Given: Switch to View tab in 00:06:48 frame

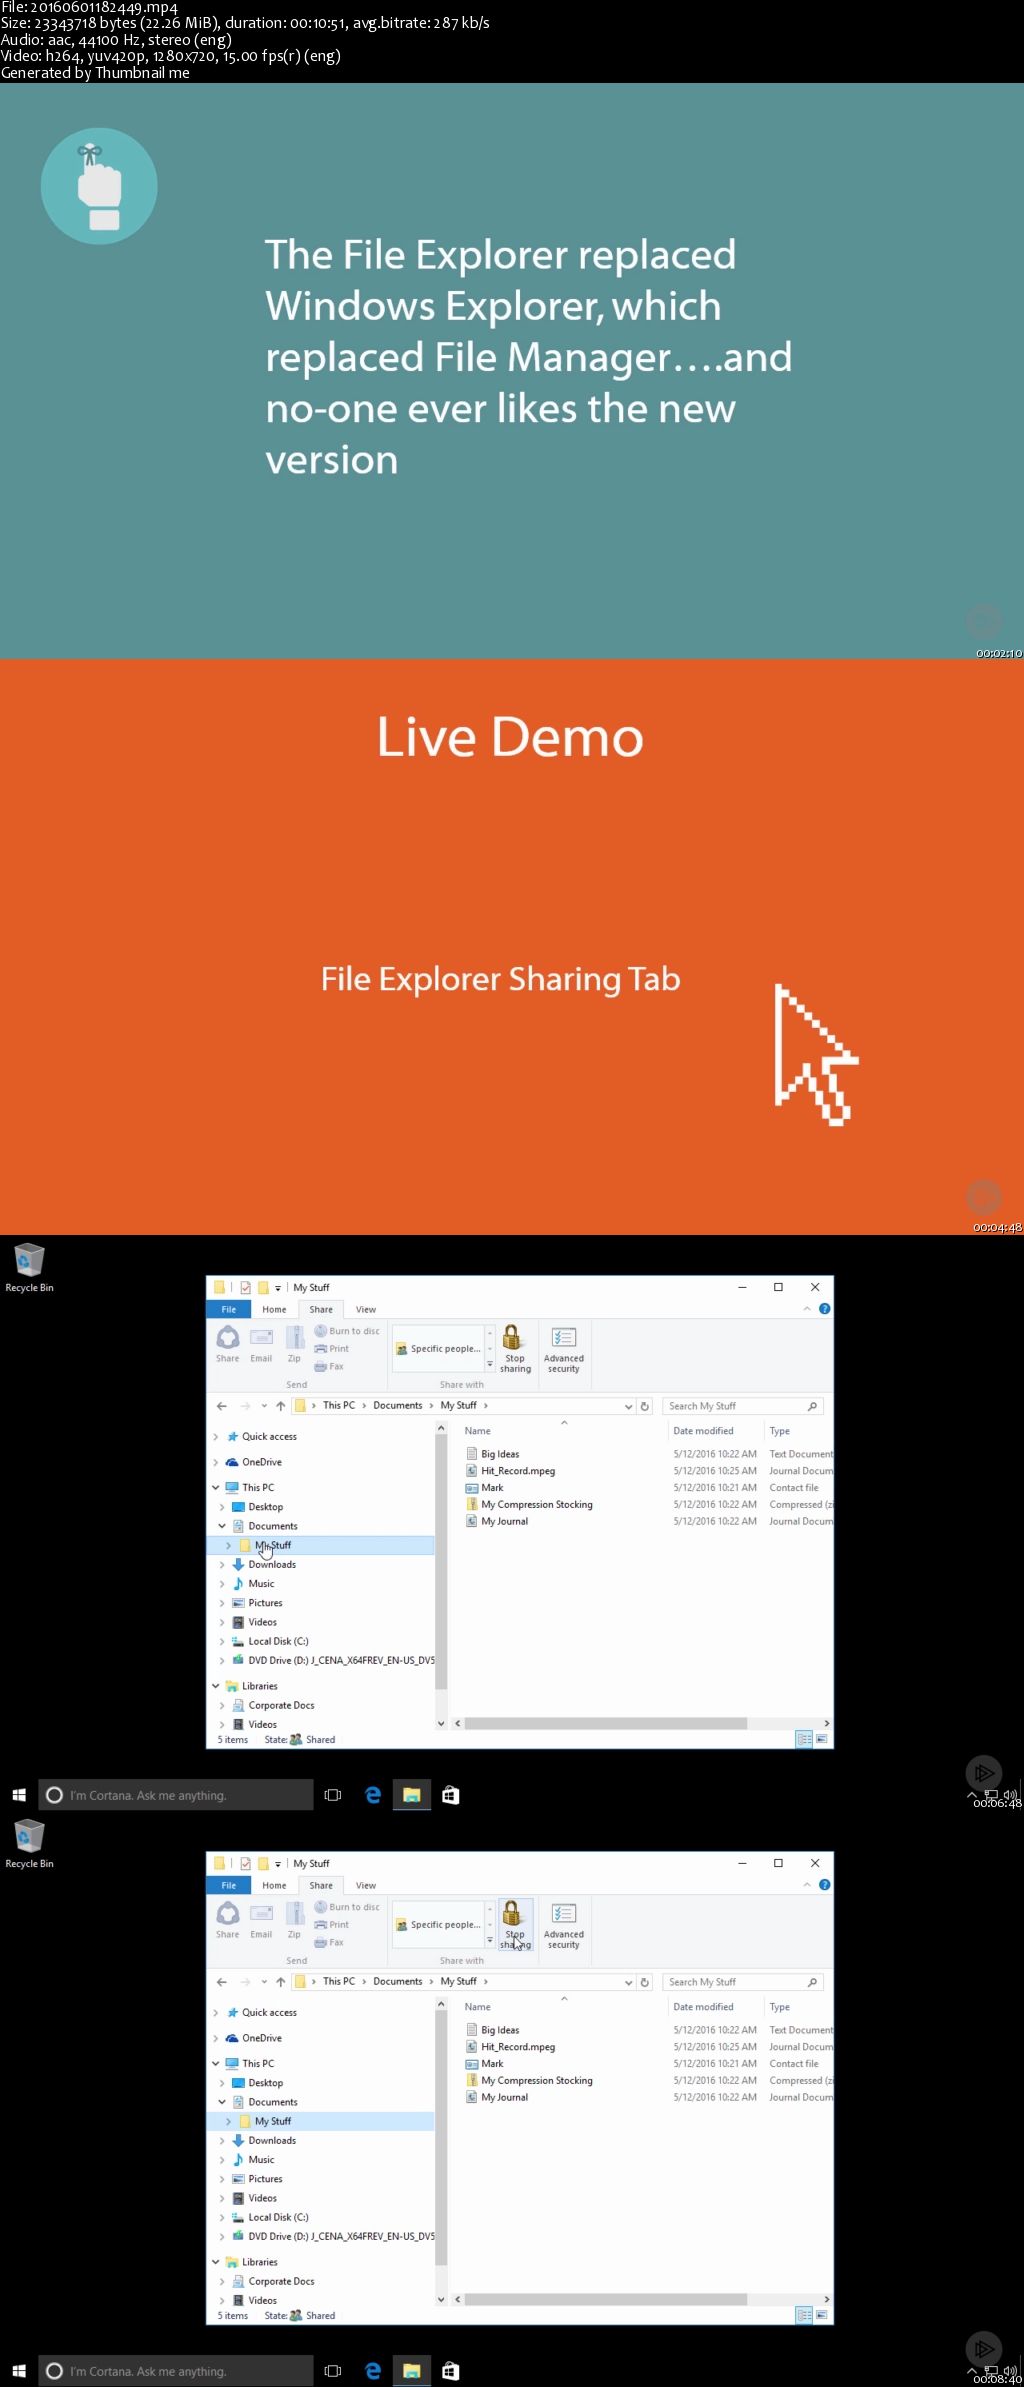Looking at the screenshot, I should pos(366,1309).
